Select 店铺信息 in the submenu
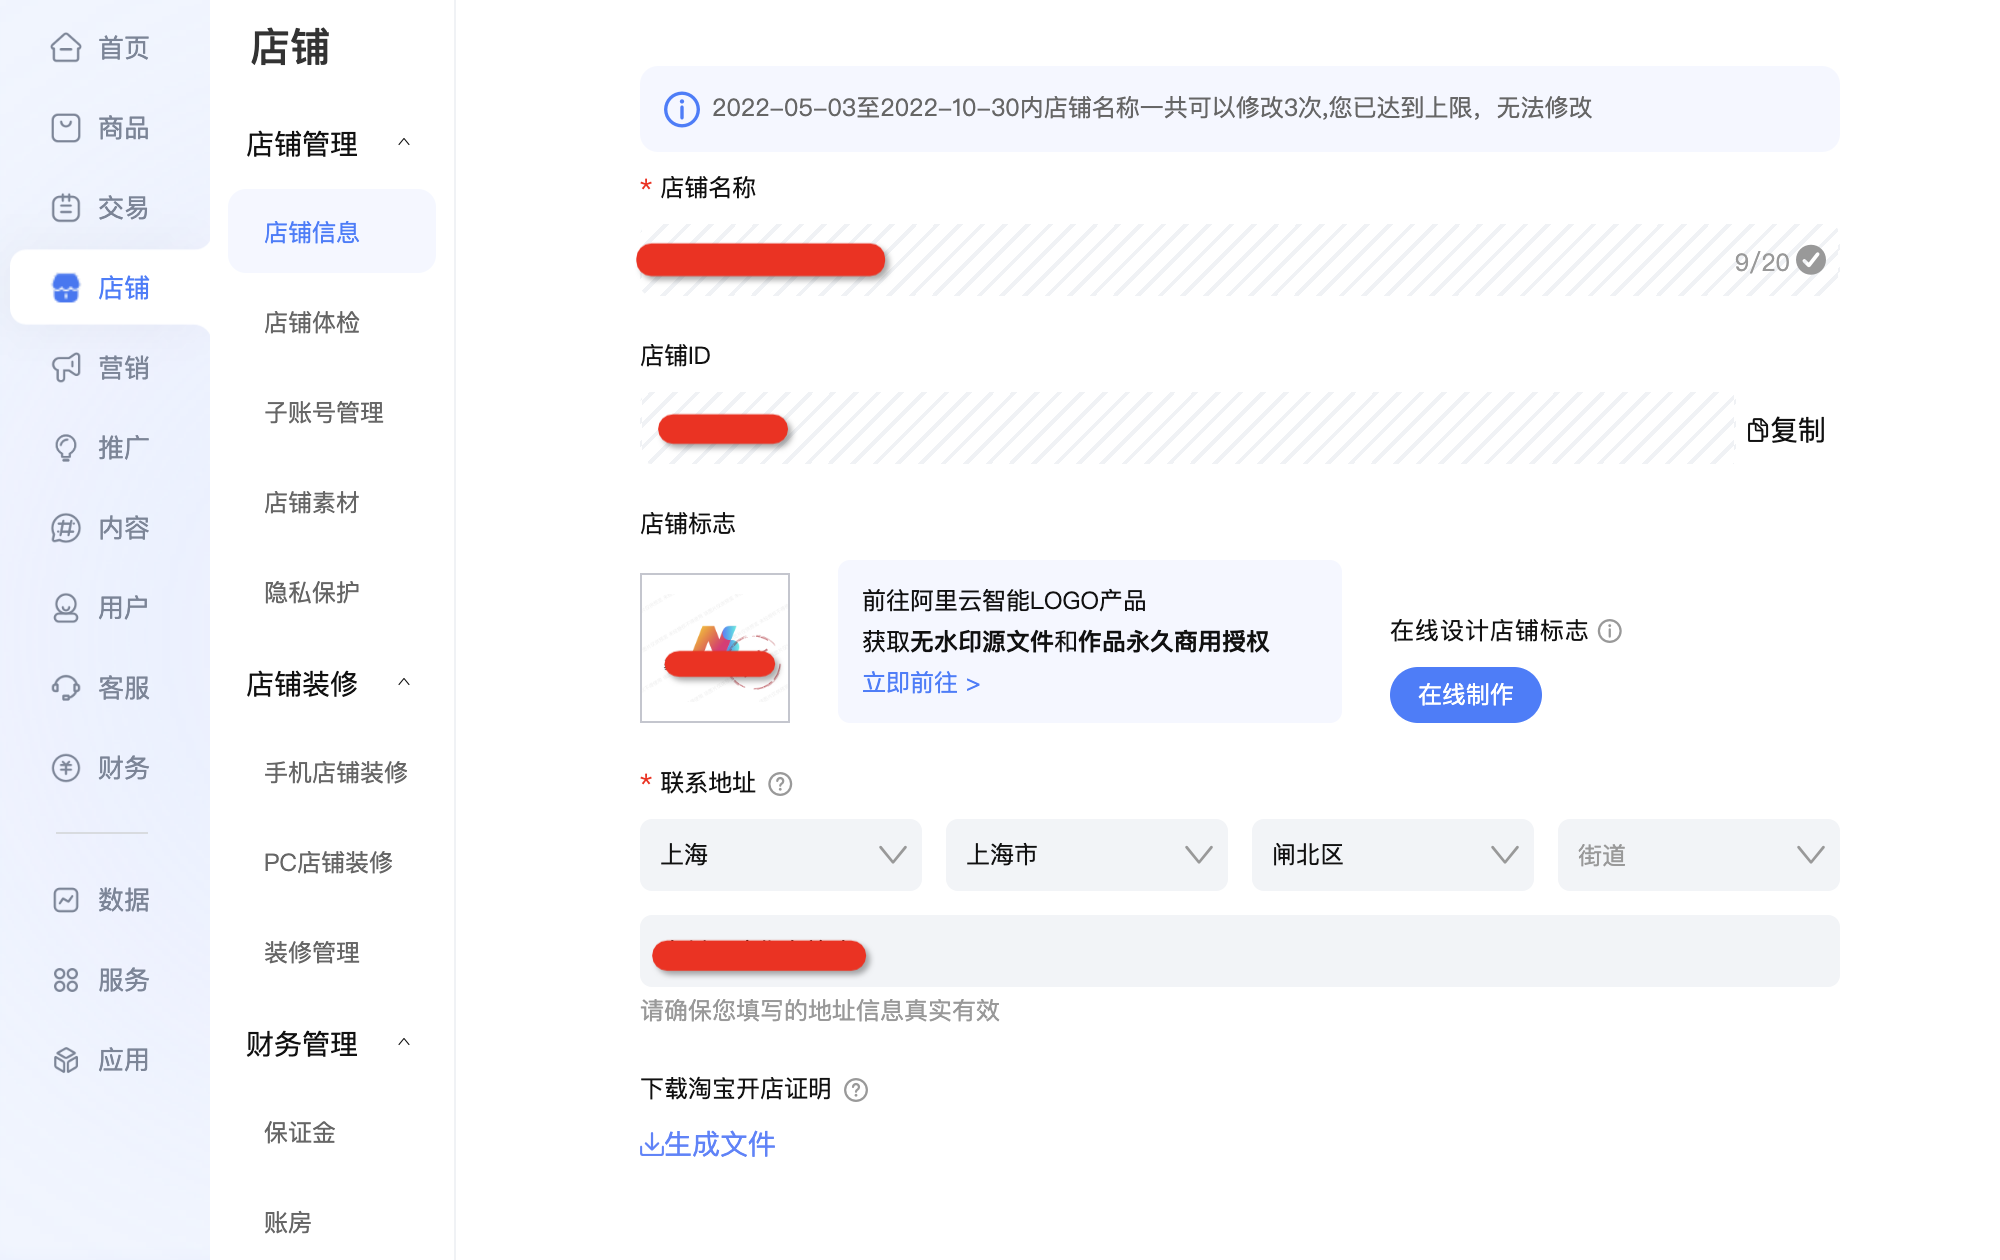 coord(332,232)
